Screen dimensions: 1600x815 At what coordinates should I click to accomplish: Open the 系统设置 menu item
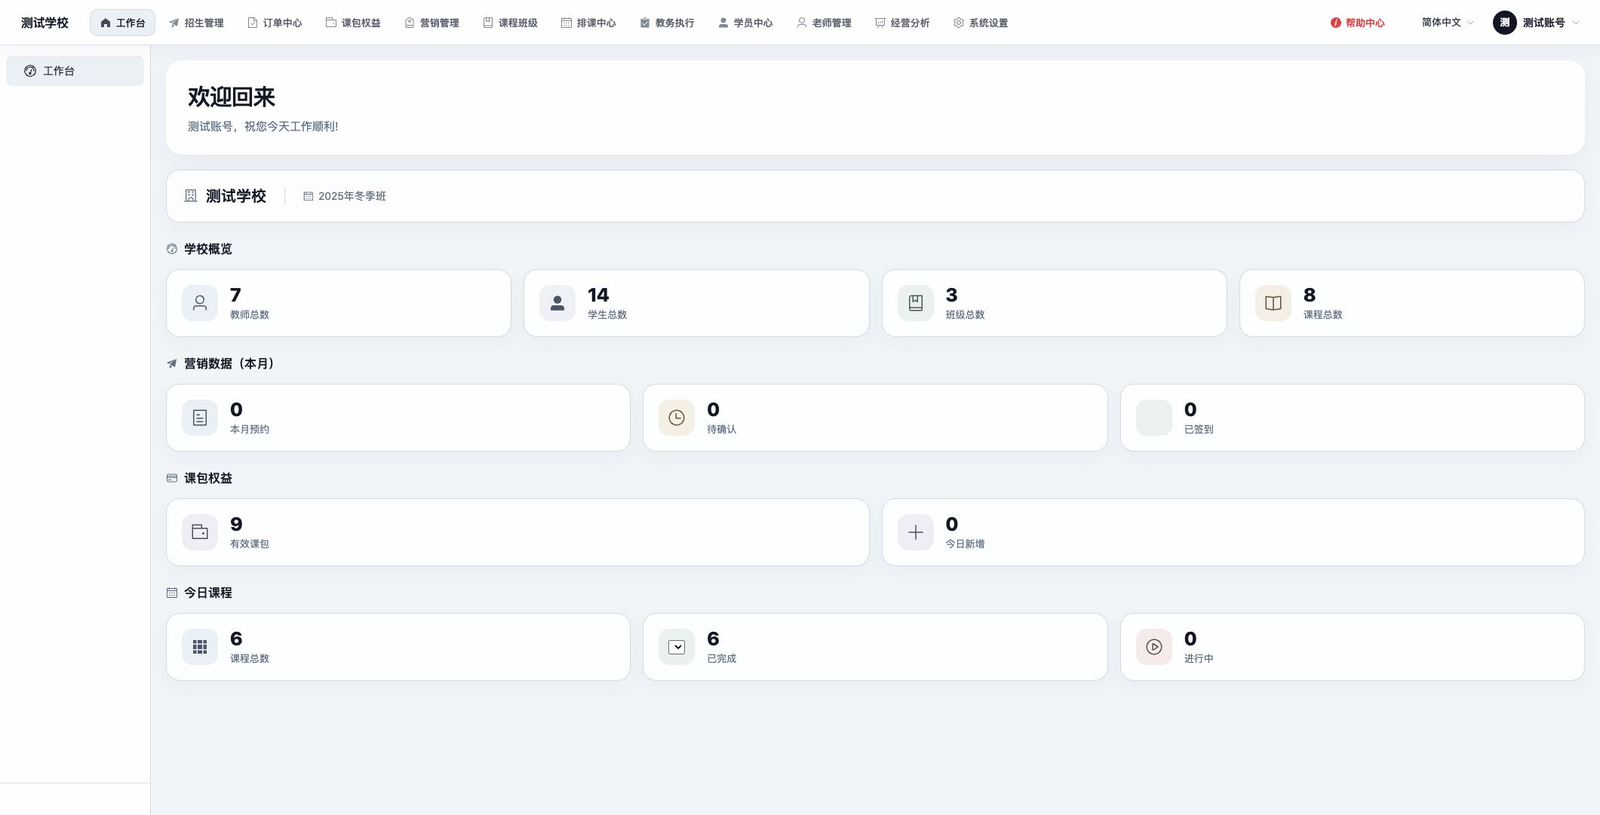point(980,22)
